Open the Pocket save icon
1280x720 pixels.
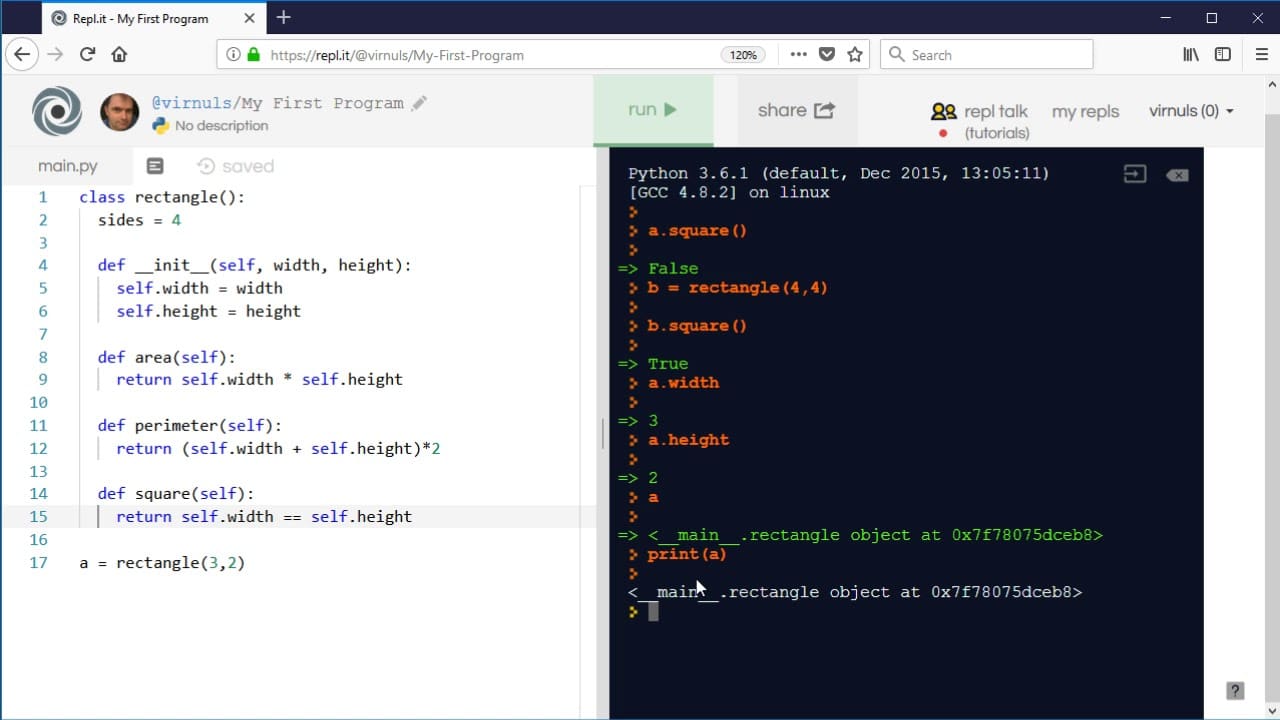(827, 55)
